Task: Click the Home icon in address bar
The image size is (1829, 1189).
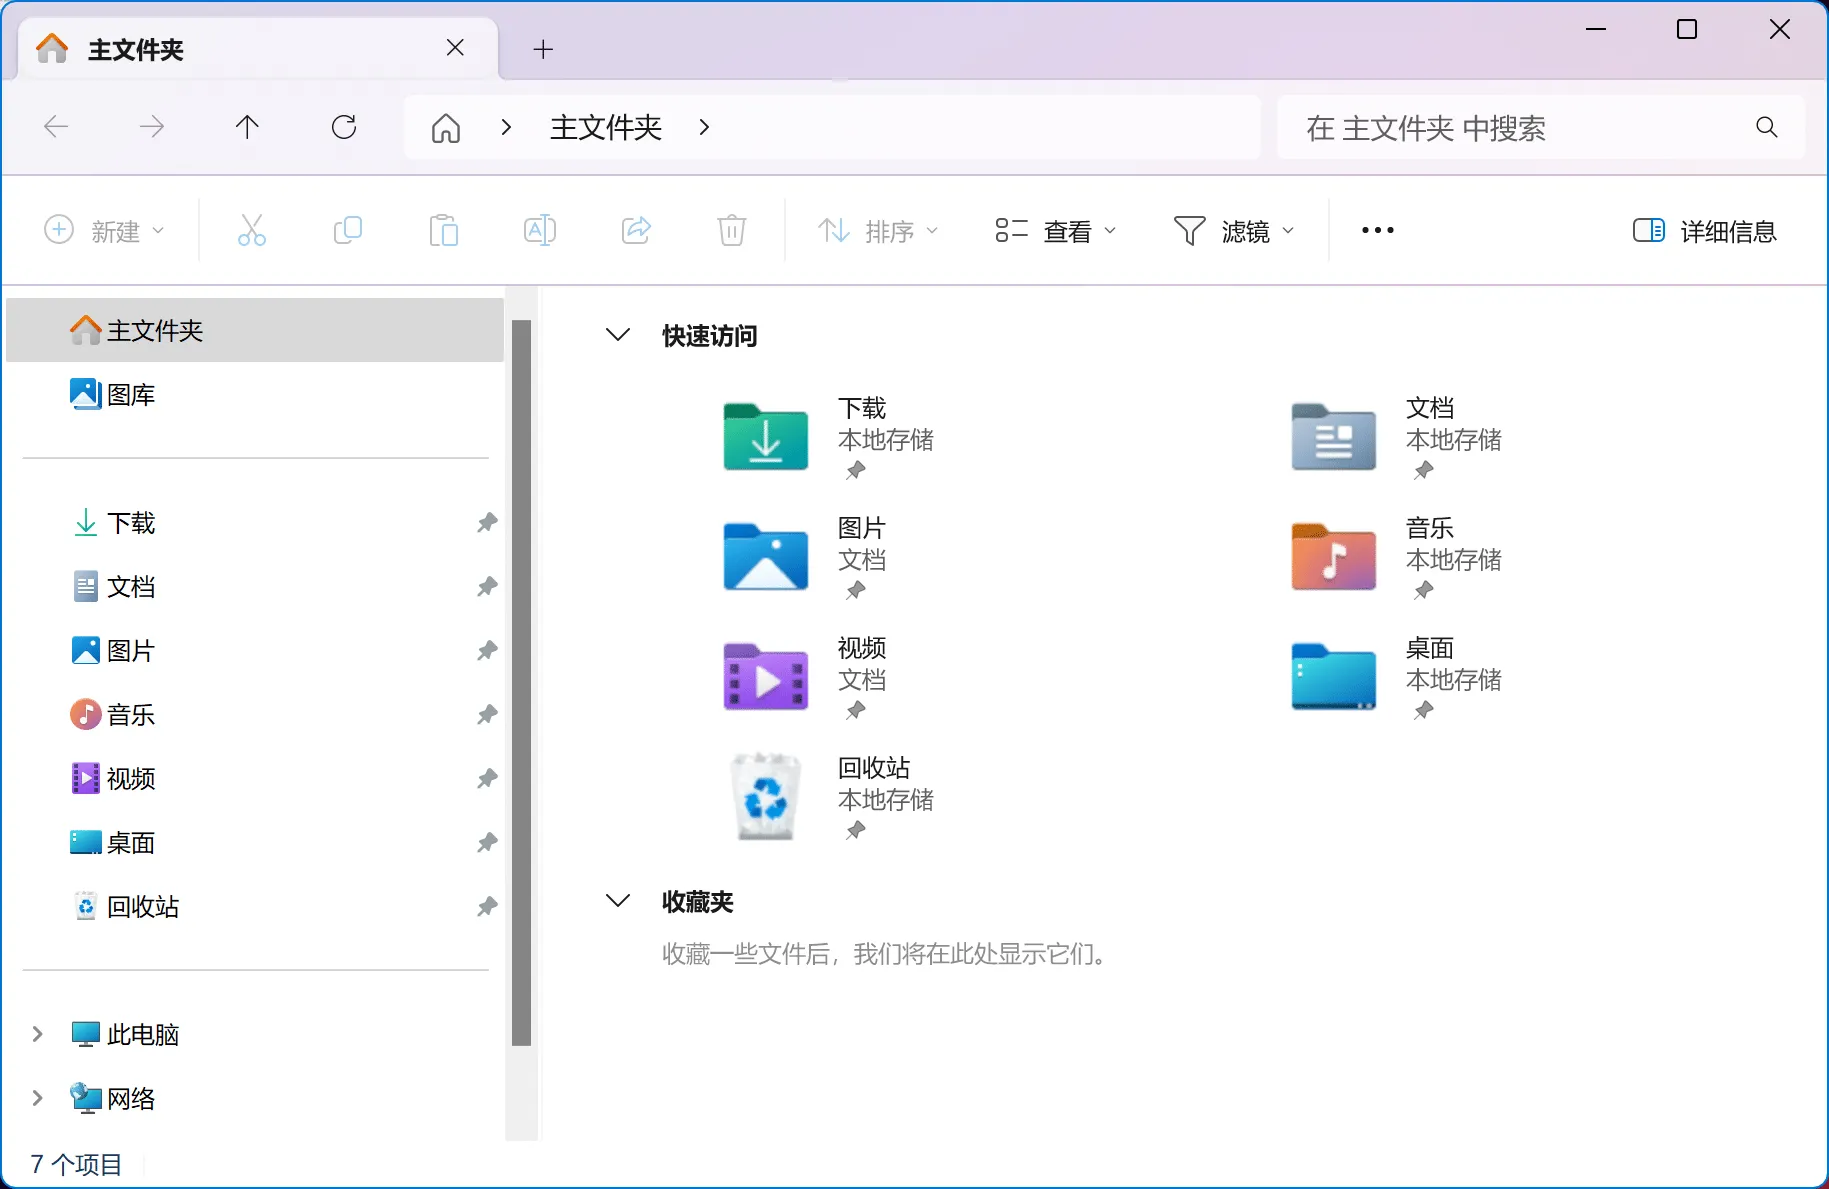Action: coord(446,128)
